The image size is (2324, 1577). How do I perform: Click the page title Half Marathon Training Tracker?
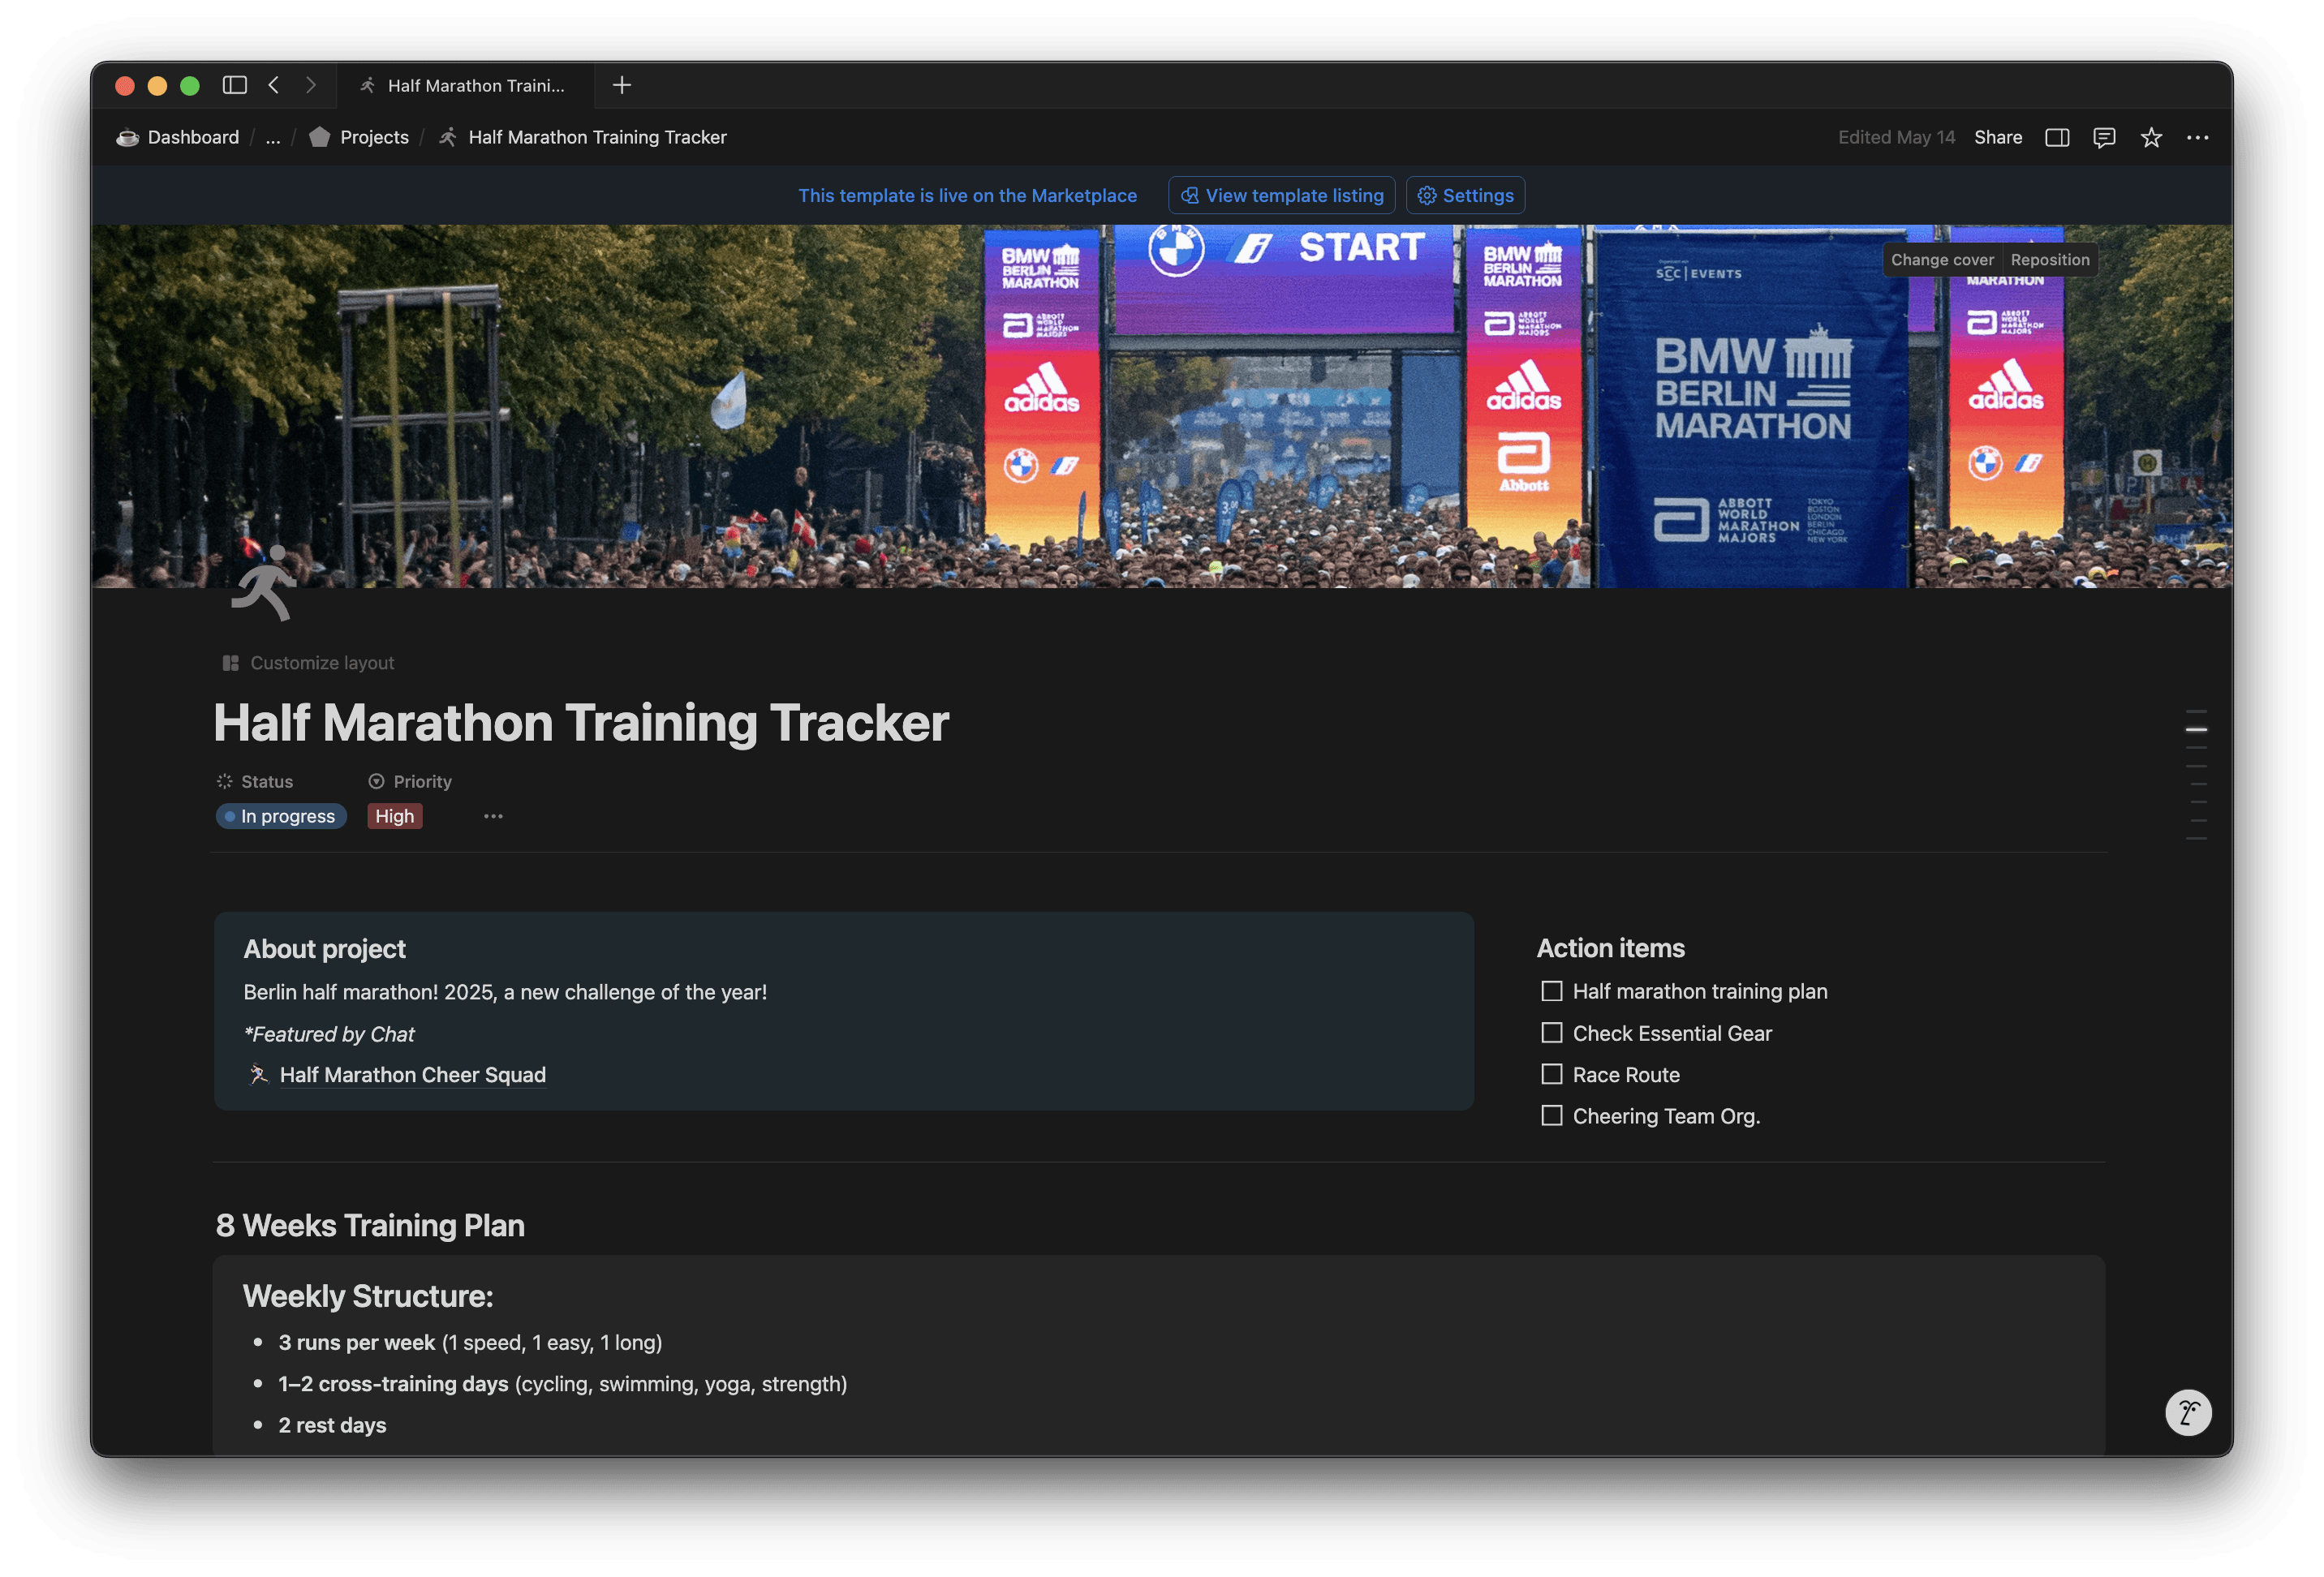click(x=581, y=722)
